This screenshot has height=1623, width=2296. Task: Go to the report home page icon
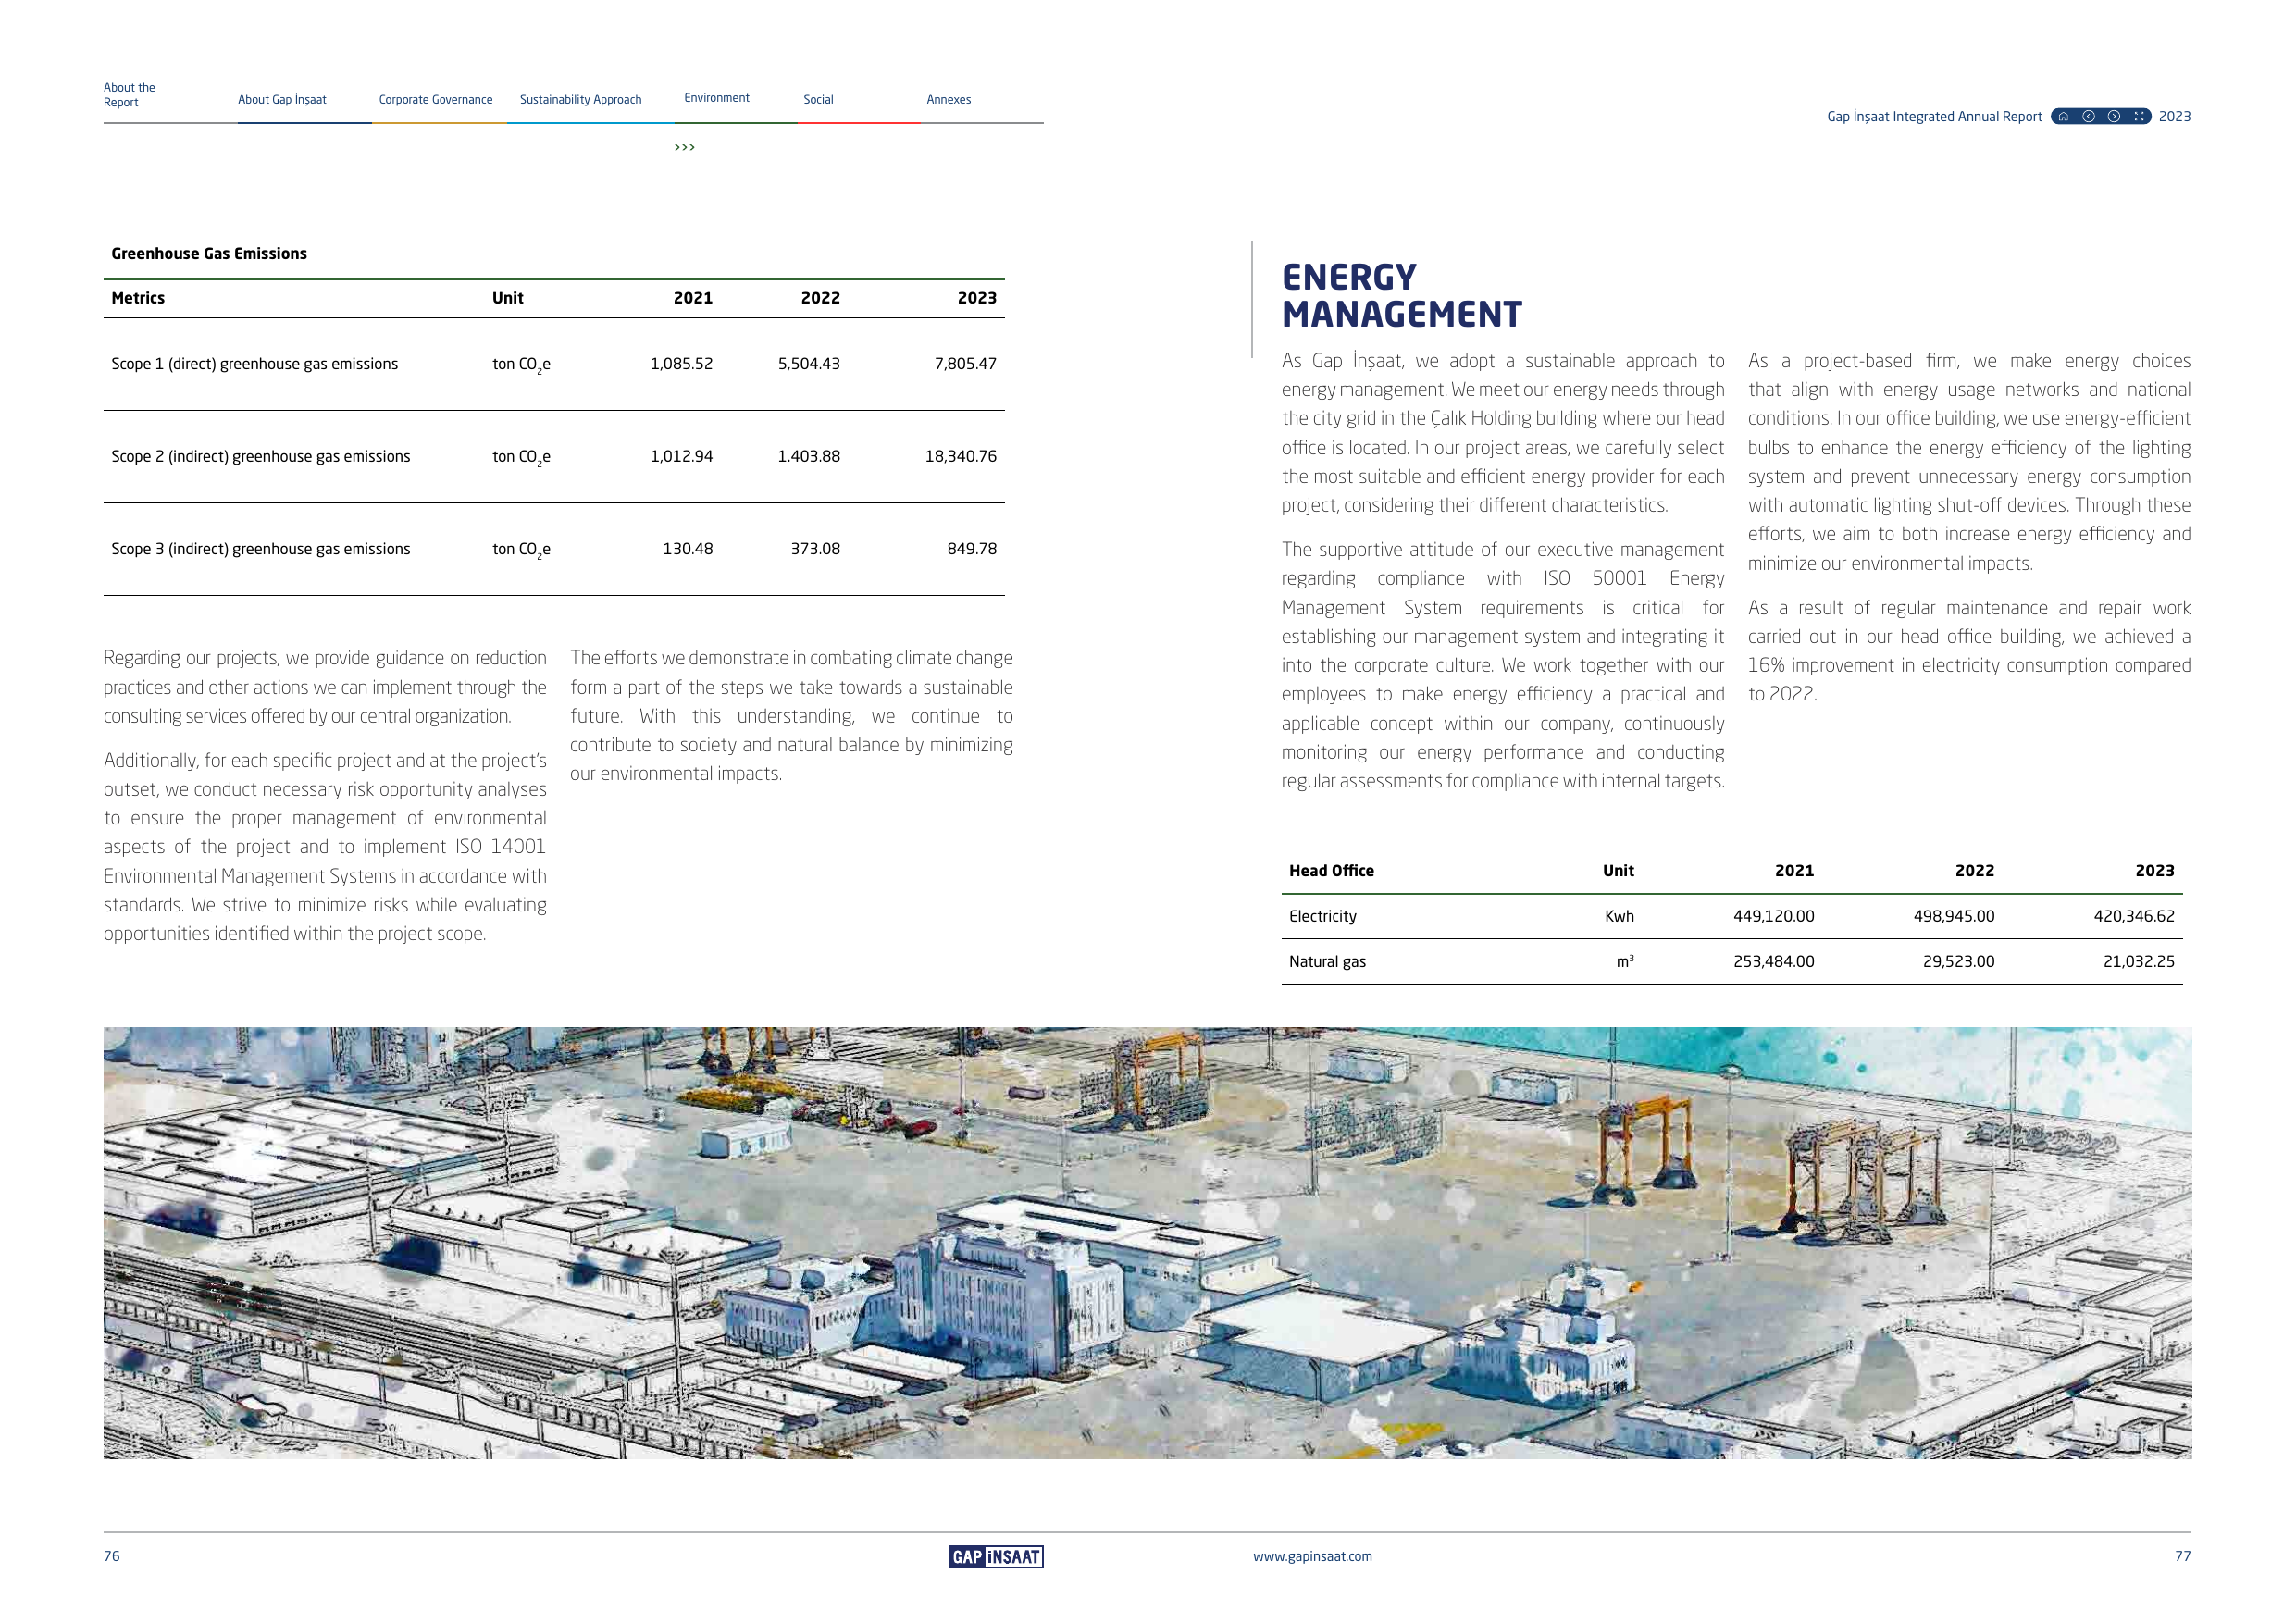click(2062, 116)
